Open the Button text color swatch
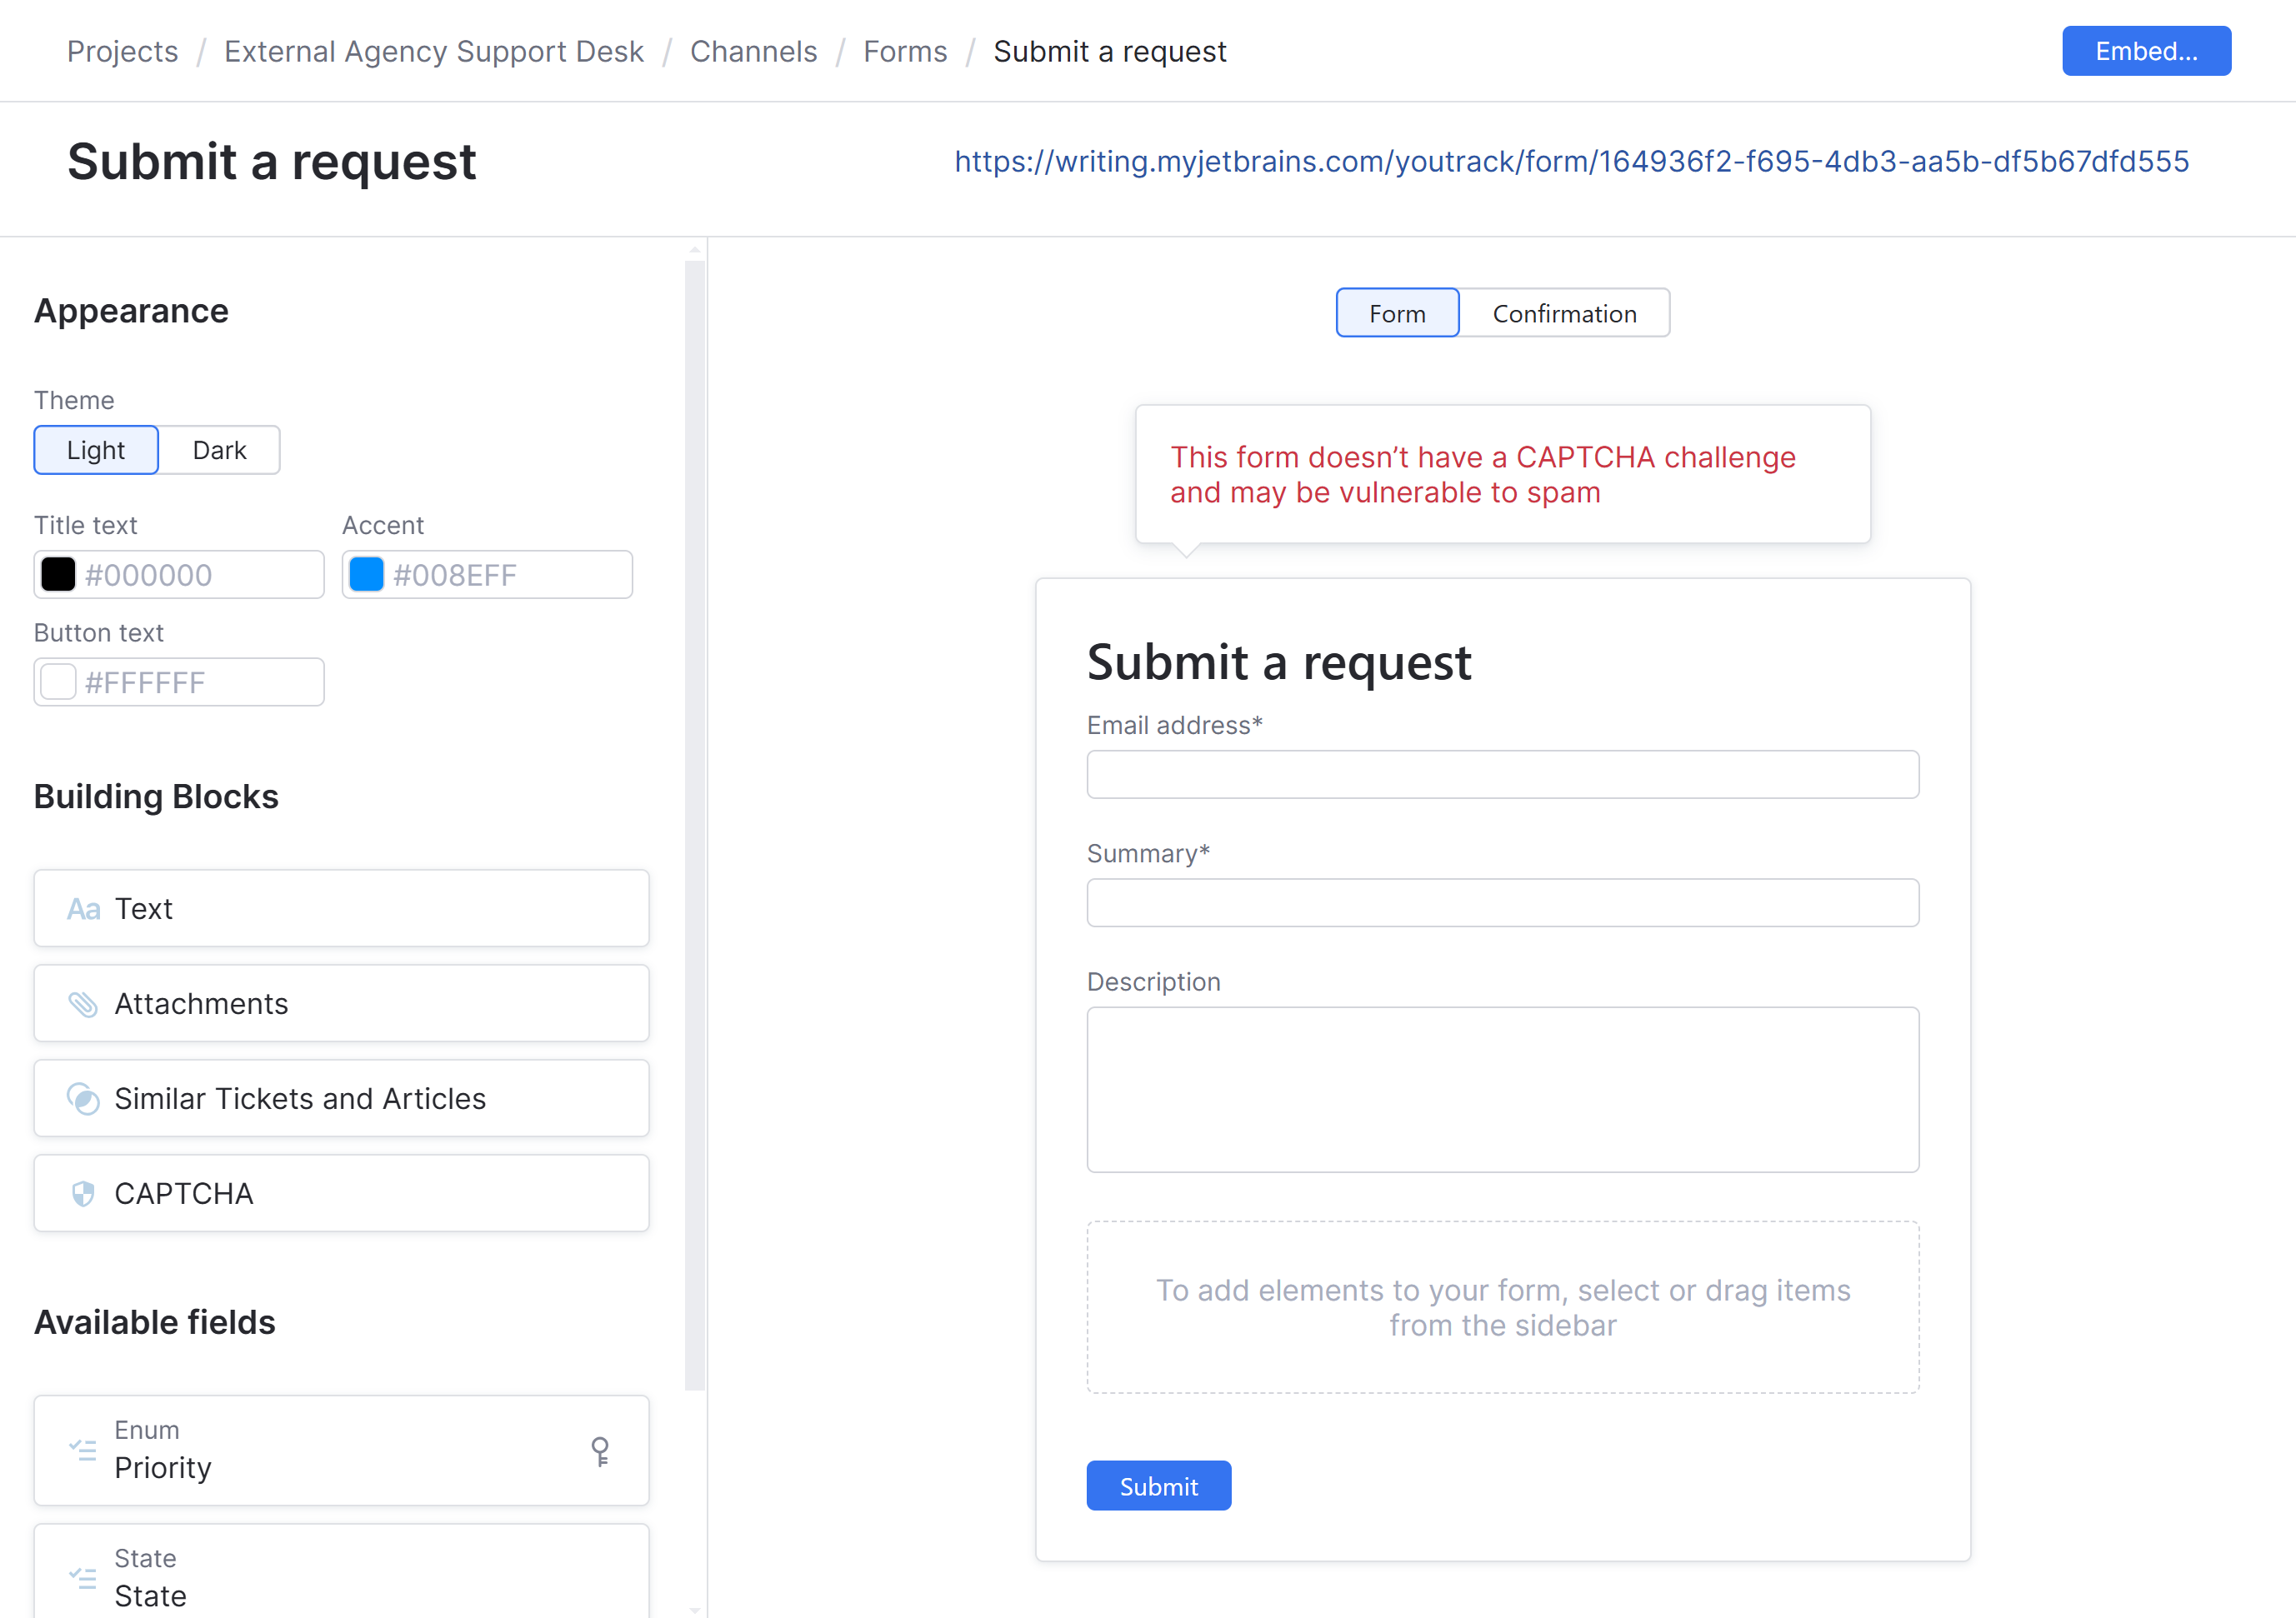 [58, 683]
